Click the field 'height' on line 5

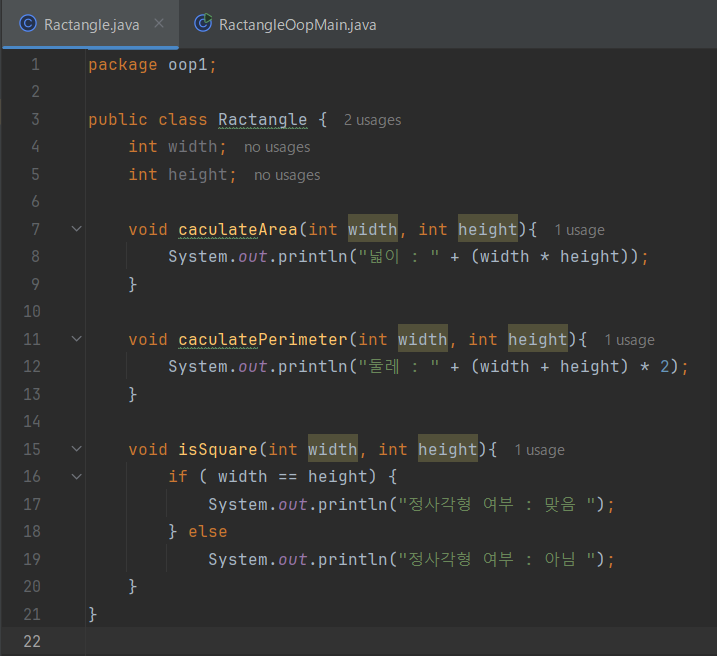(x=198, y=175)
